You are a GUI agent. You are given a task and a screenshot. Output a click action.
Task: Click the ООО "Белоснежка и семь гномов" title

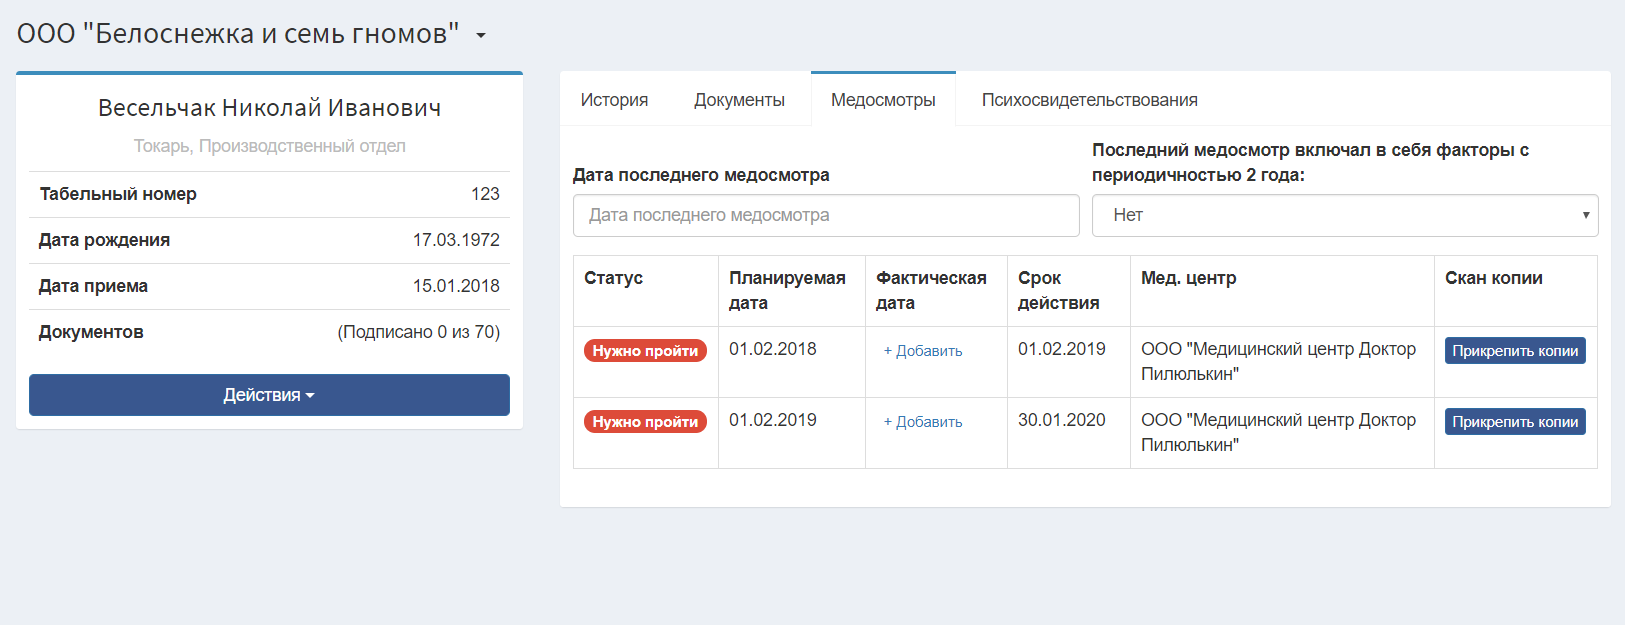click(x=238, y=34)
